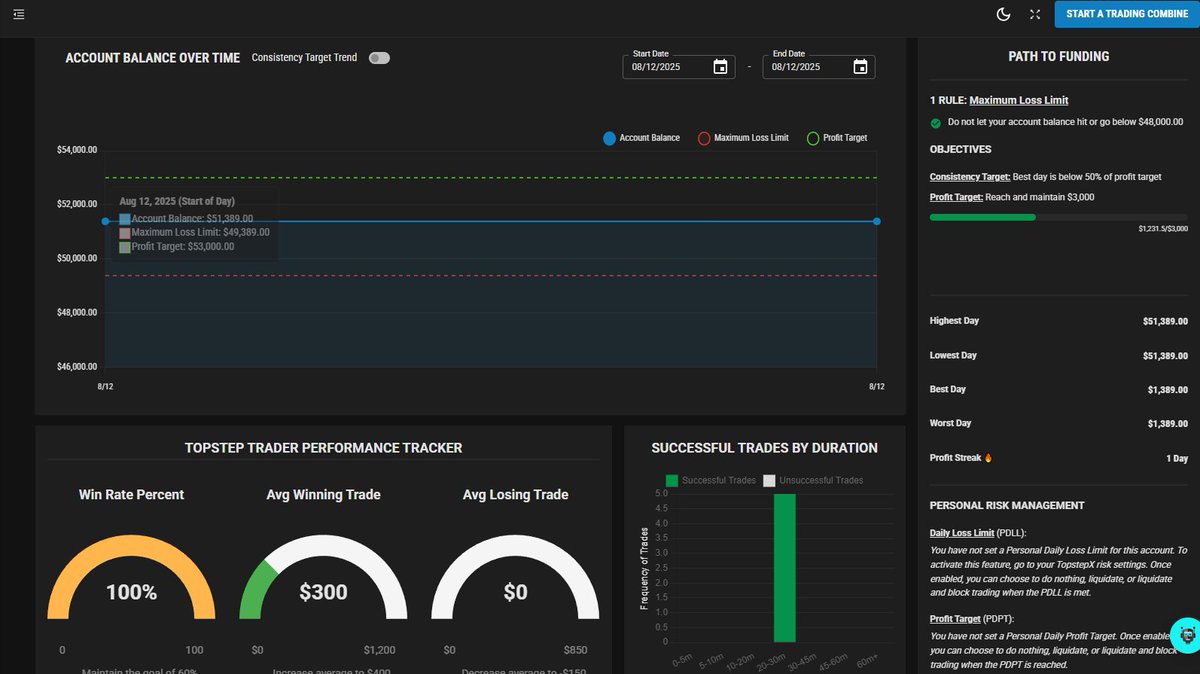Switch to dark mode moon icon

pyautogui.click(x=1004, y=14)
